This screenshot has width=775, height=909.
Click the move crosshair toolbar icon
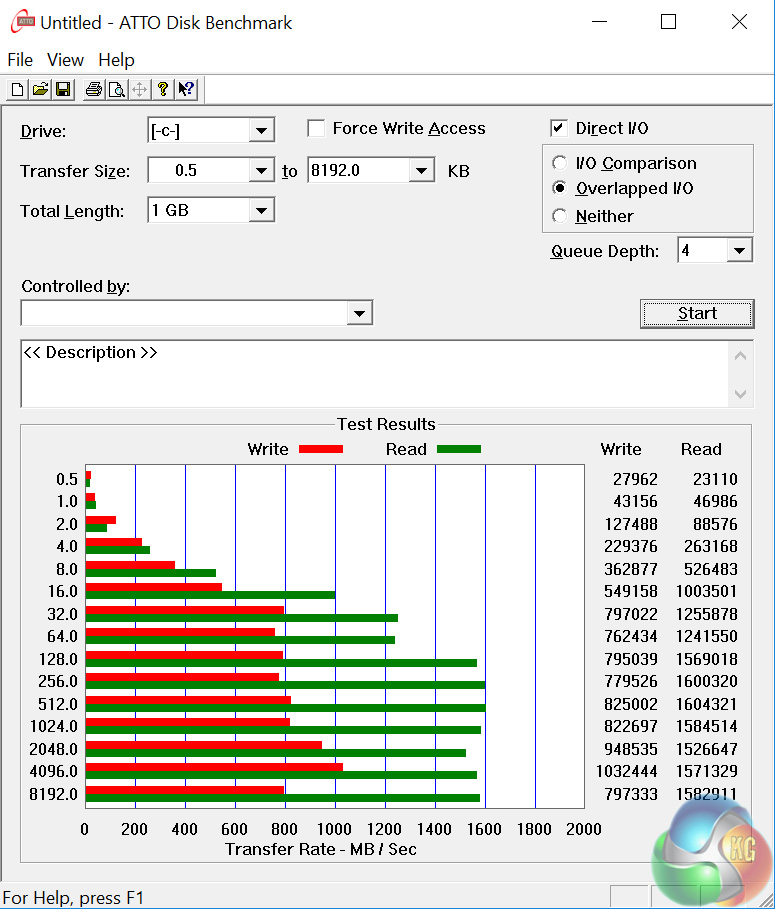pyautogui.click(x=140, y=89)
